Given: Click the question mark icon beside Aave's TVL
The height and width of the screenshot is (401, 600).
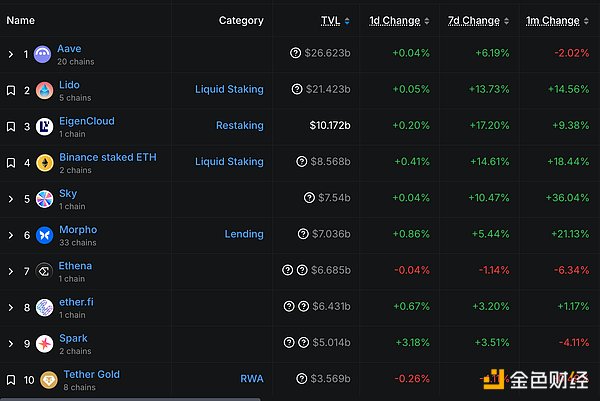Looking at the screenshot, I should [x=296, y=54].
